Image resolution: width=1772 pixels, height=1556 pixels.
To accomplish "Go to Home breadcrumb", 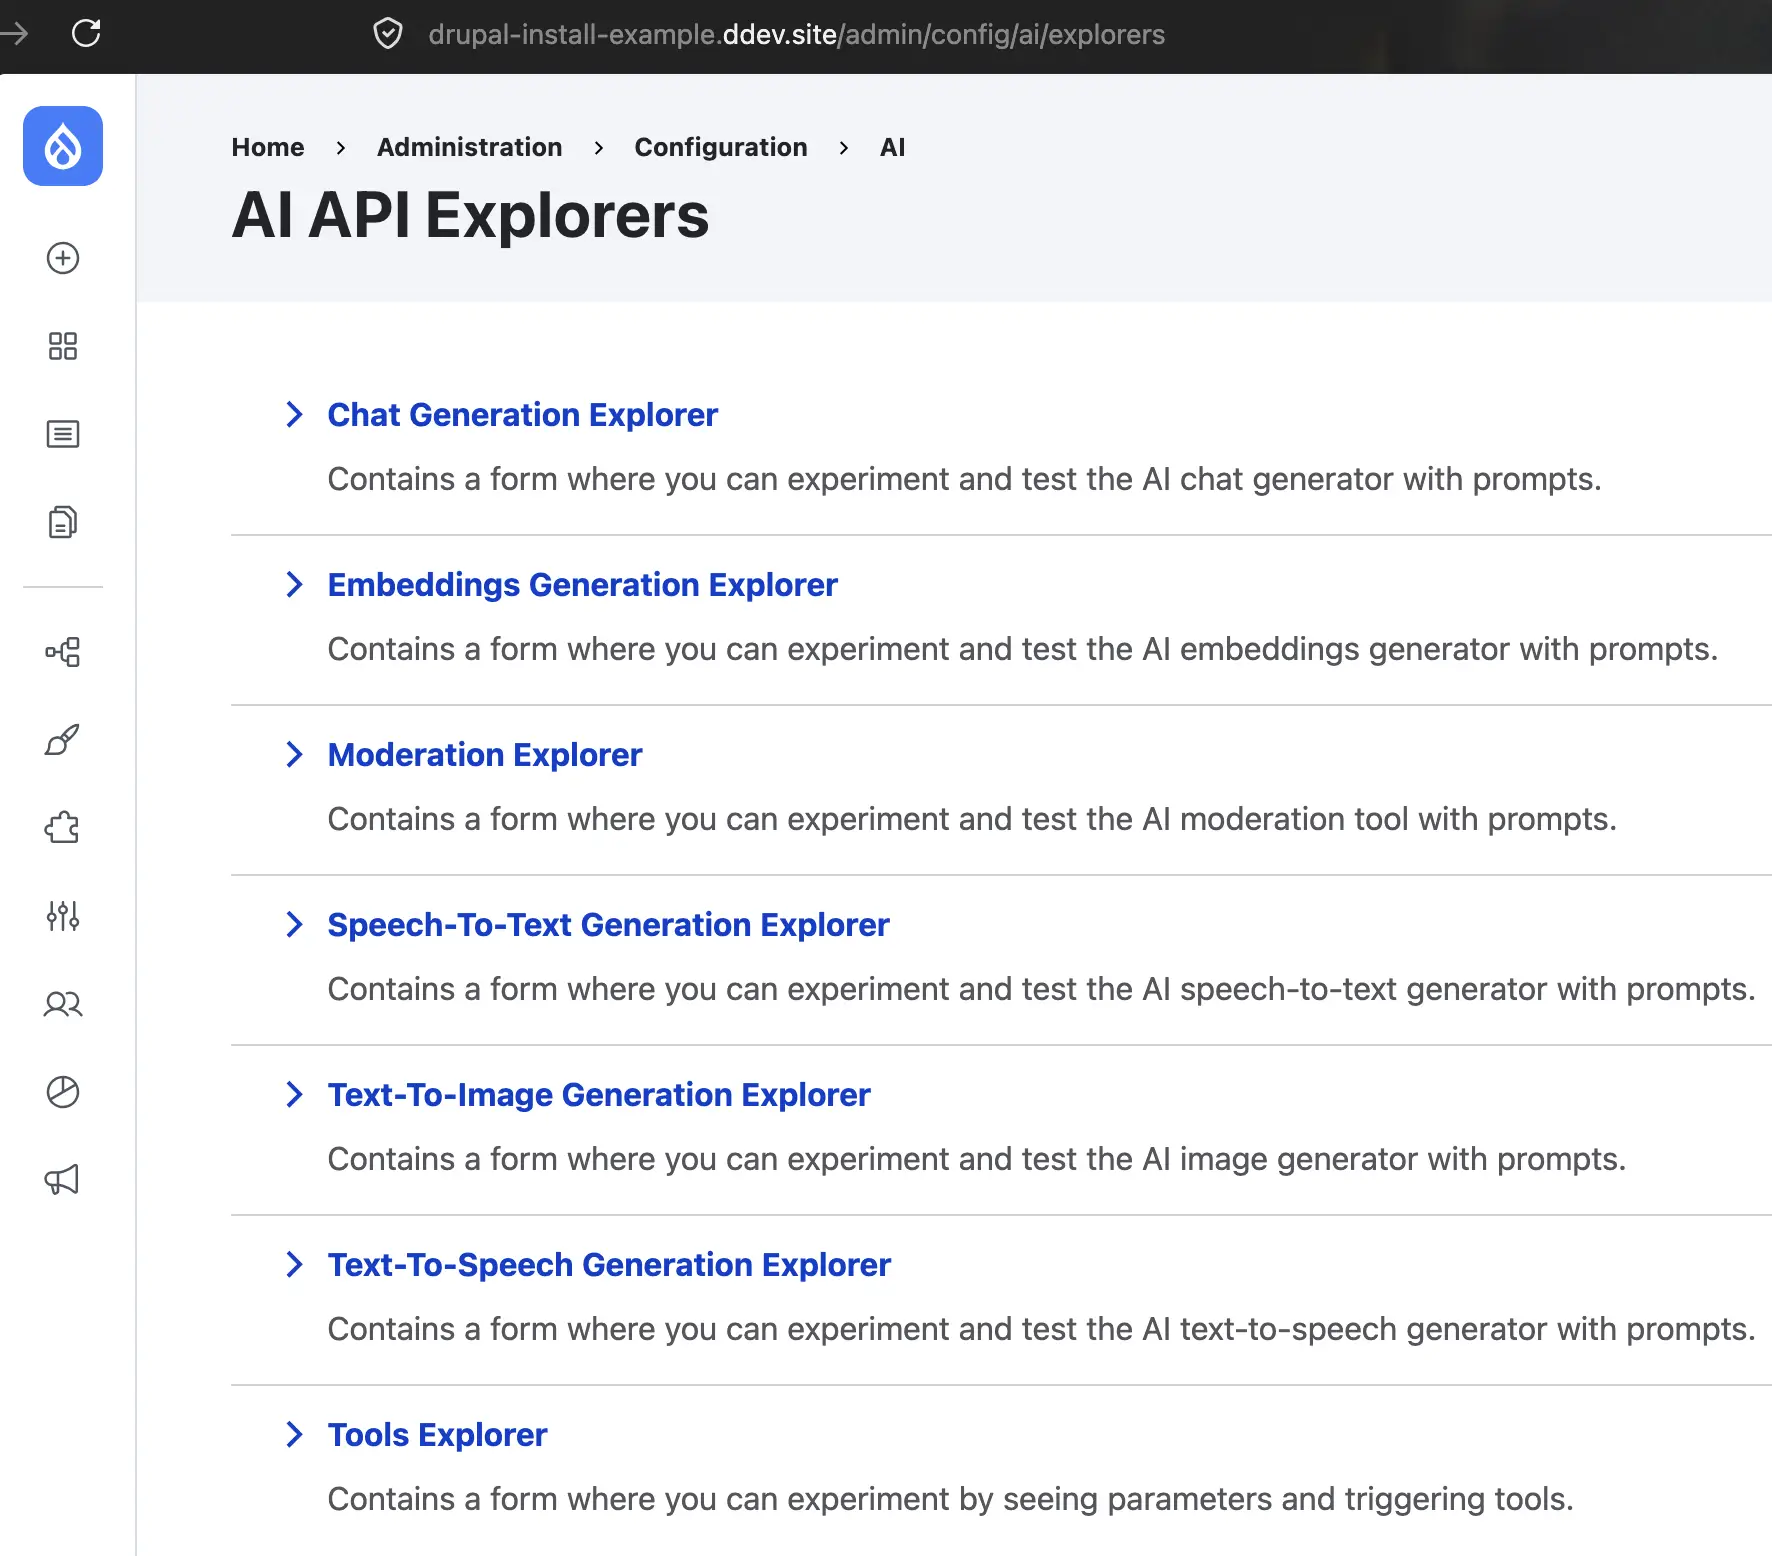I will [x=268, y=147].
